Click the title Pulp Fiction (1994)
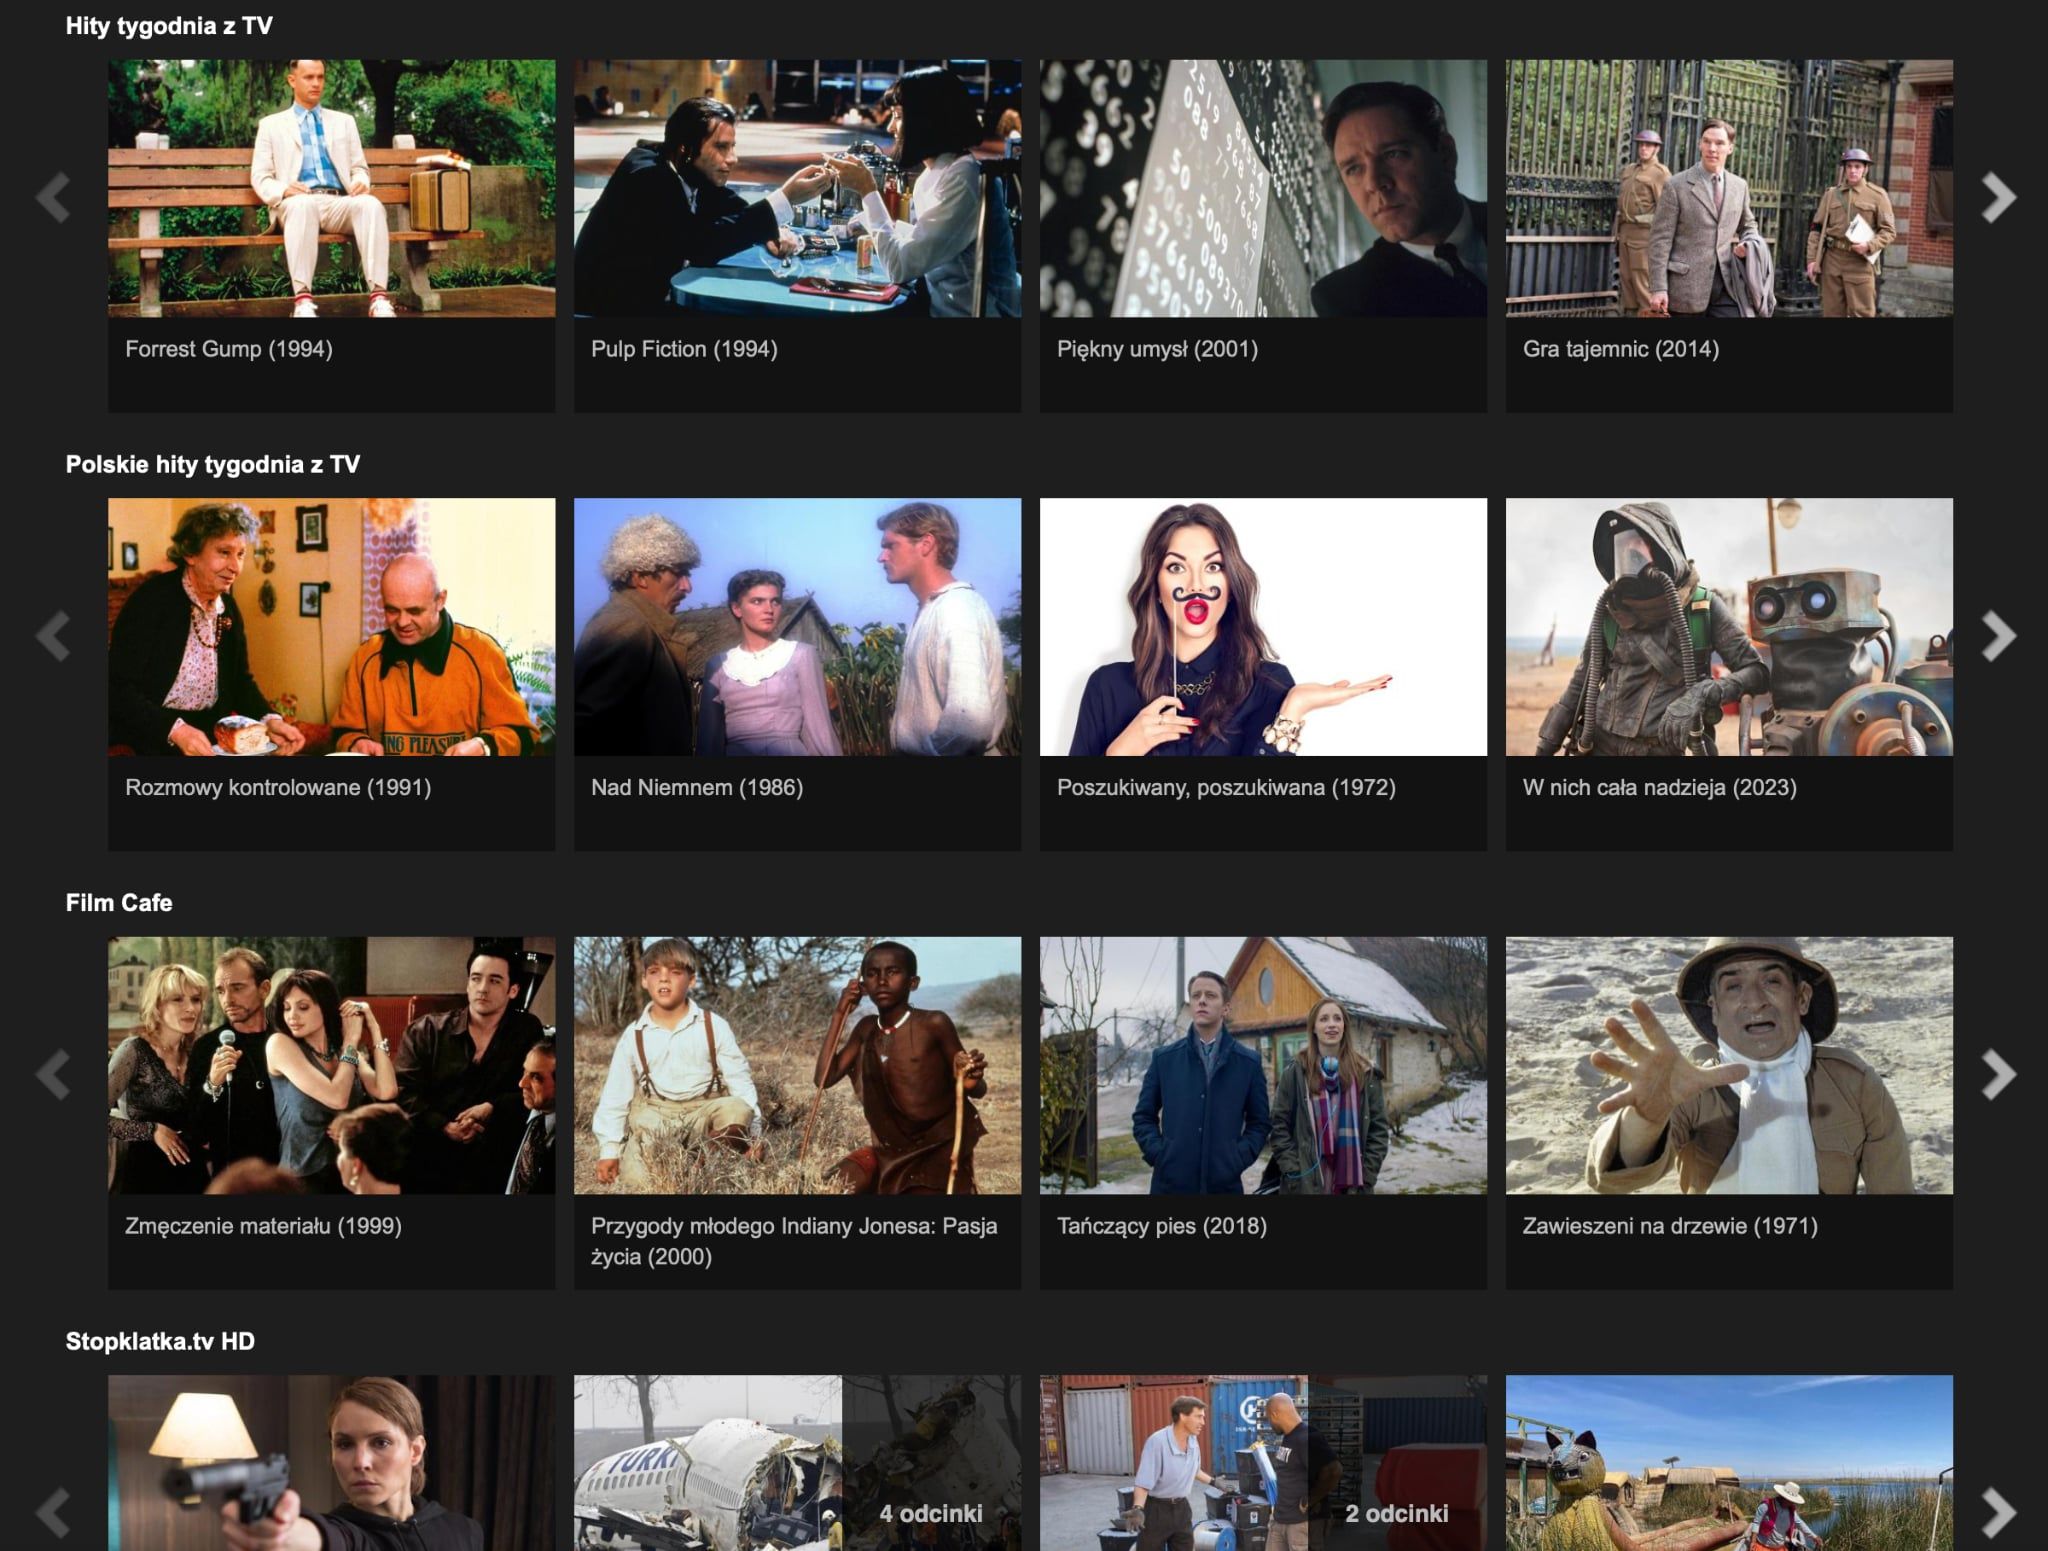Image resolution: width=2048 pixels, height=1551 pixels. coord(684,349)
